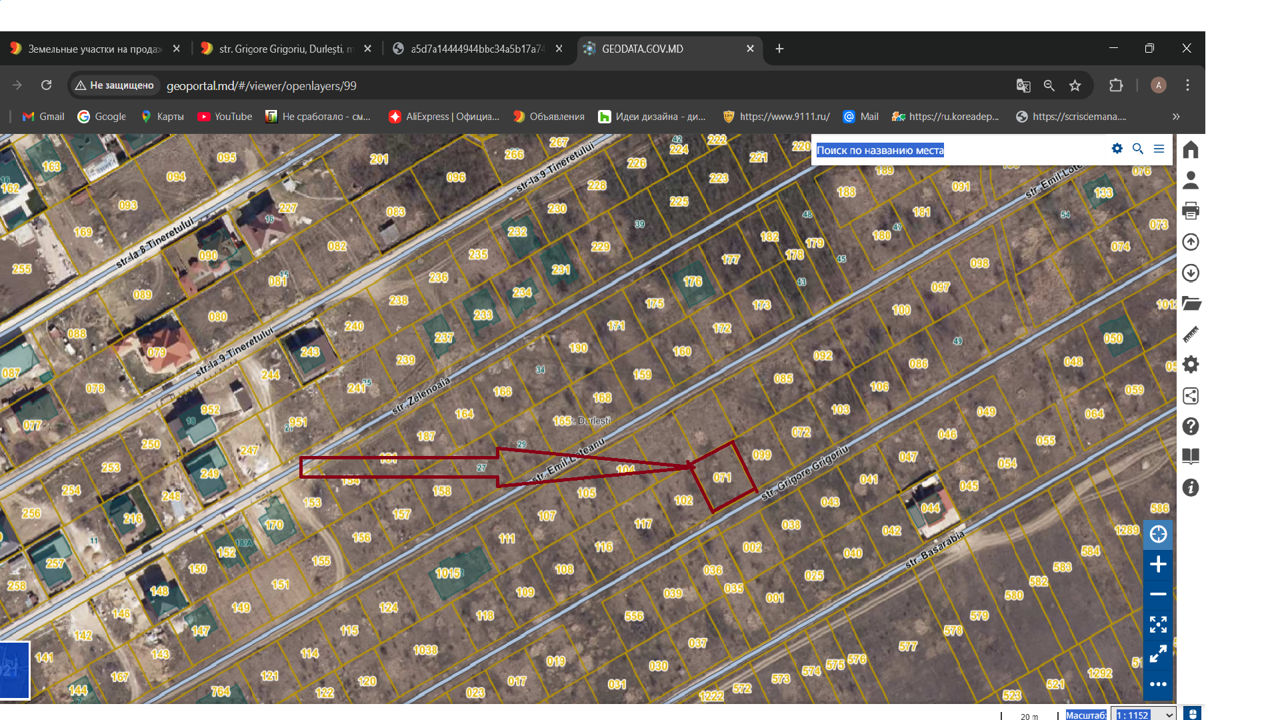Click the 'Поиск по названию места' search field
The height and width of the screenshot is (720, 1280).
point(960,150)
